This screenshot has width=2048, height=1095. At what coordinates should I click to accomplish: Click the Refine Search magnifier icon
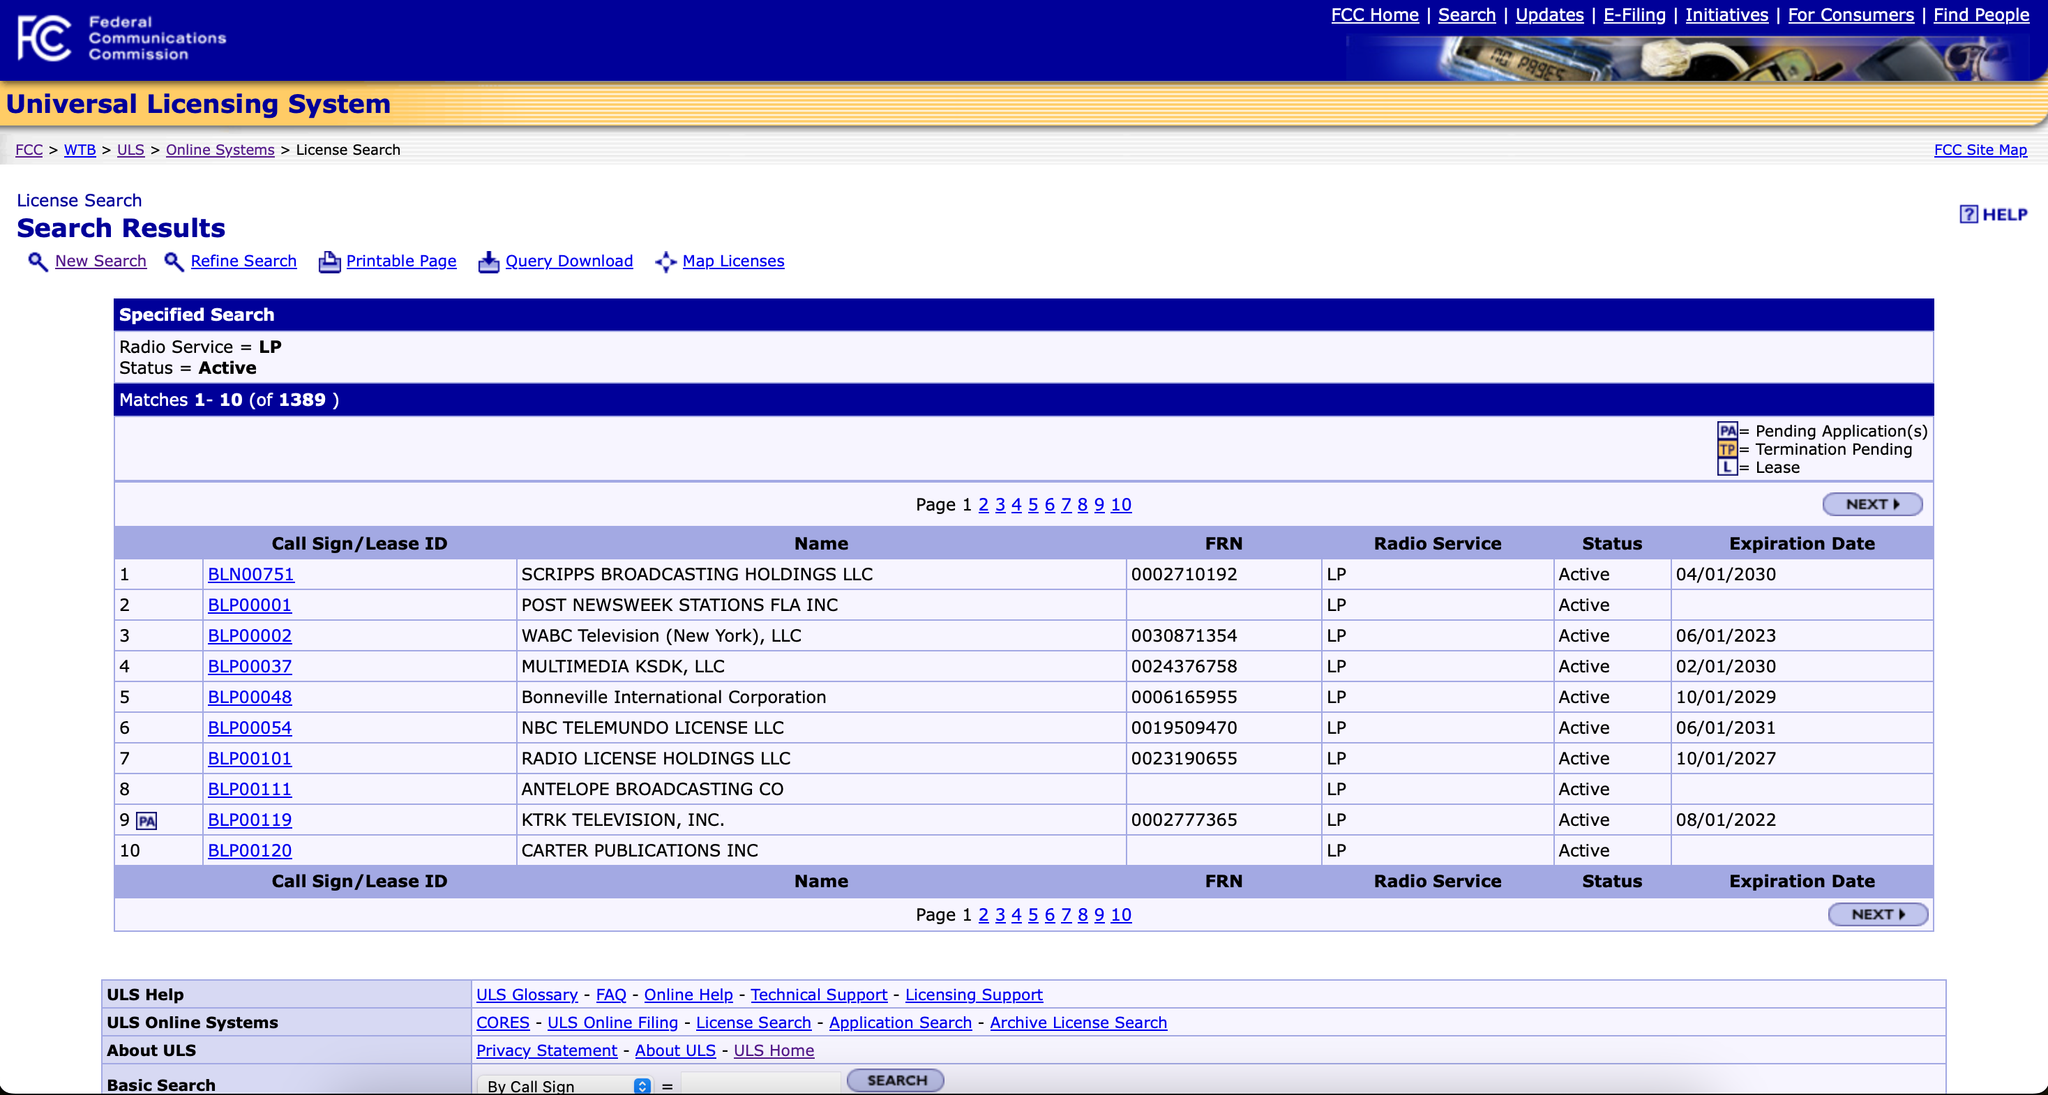tap(174, 262)
